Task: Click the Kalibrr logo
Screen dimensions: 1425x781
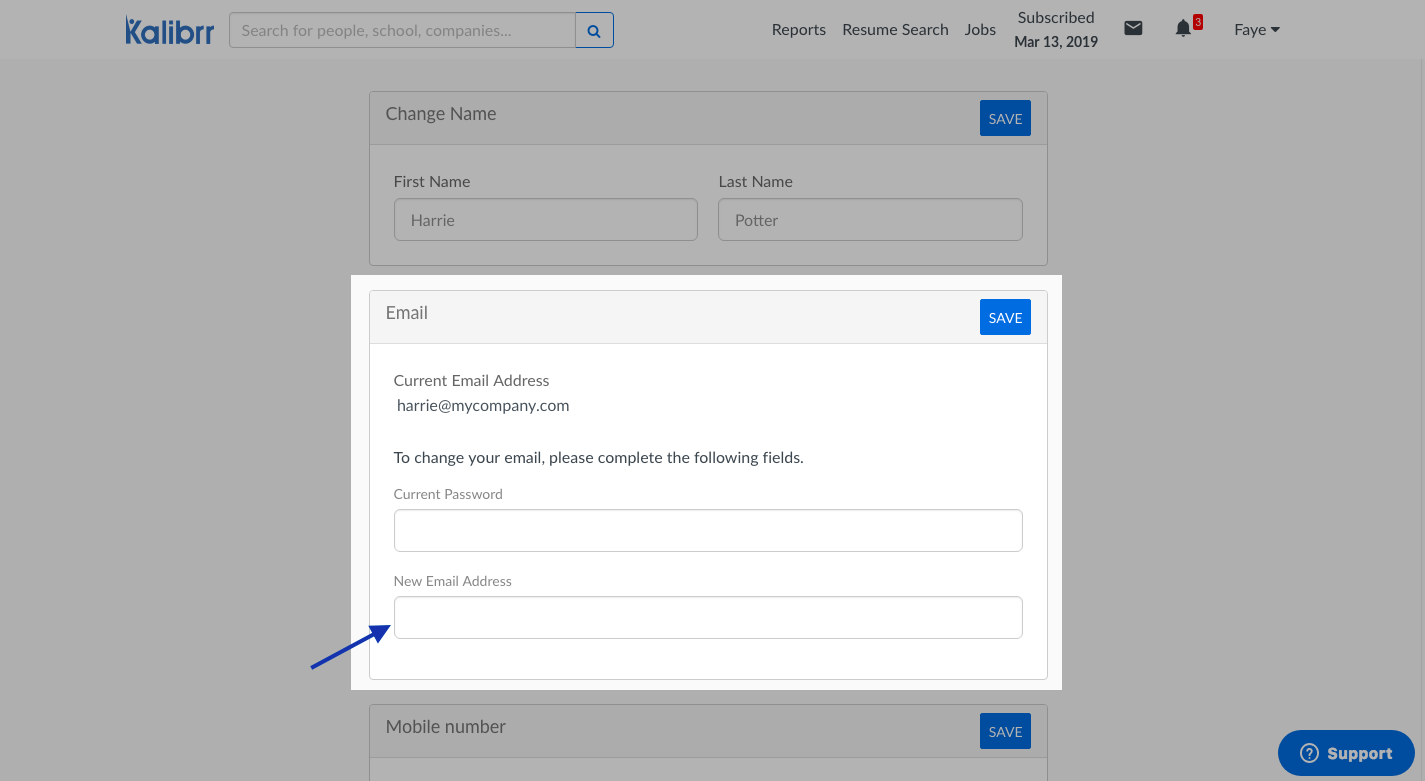Action: [x=169, y=30]
